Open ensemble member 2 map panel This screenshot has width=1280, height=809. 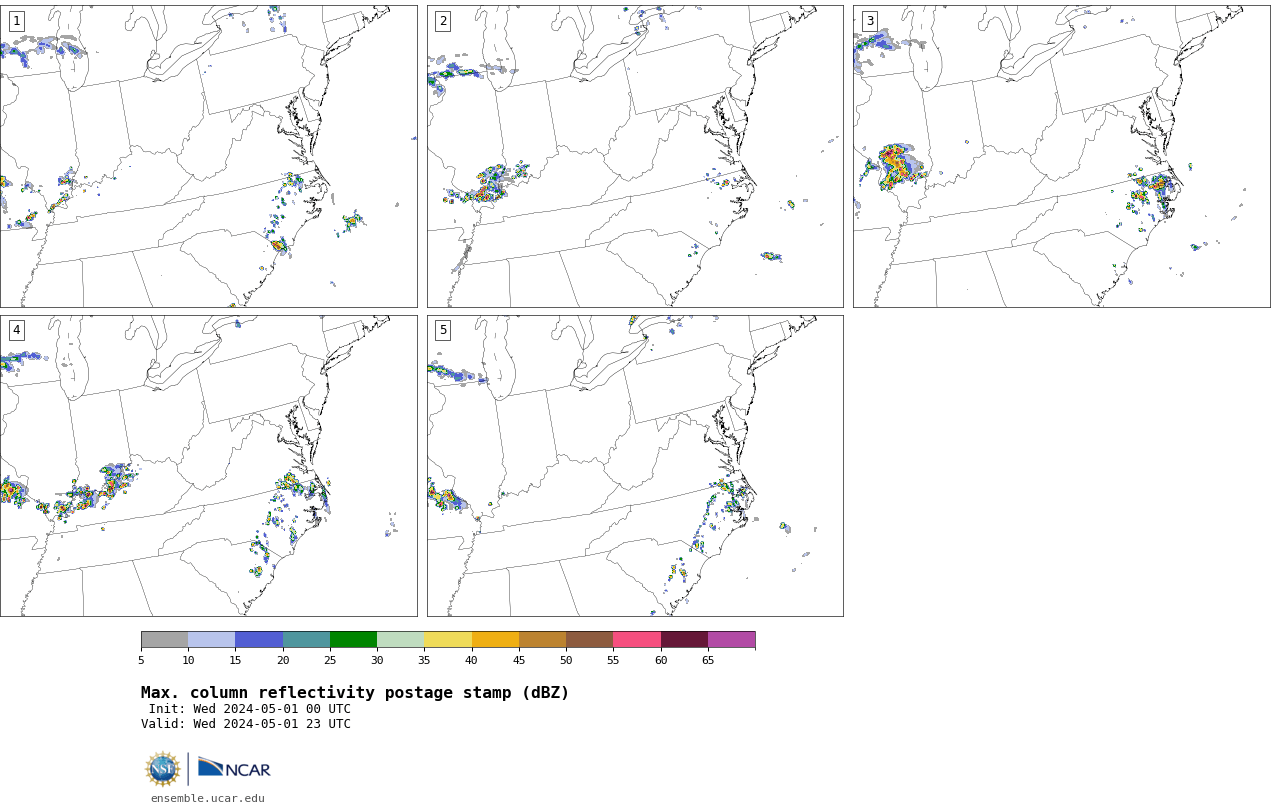[x=635, y=156]
